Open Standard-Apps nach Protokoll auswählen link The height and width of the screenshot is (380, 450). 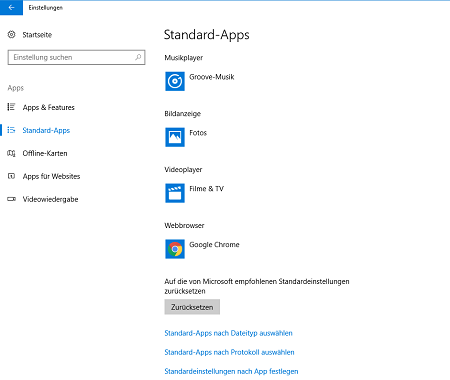[x=229, y=352]
